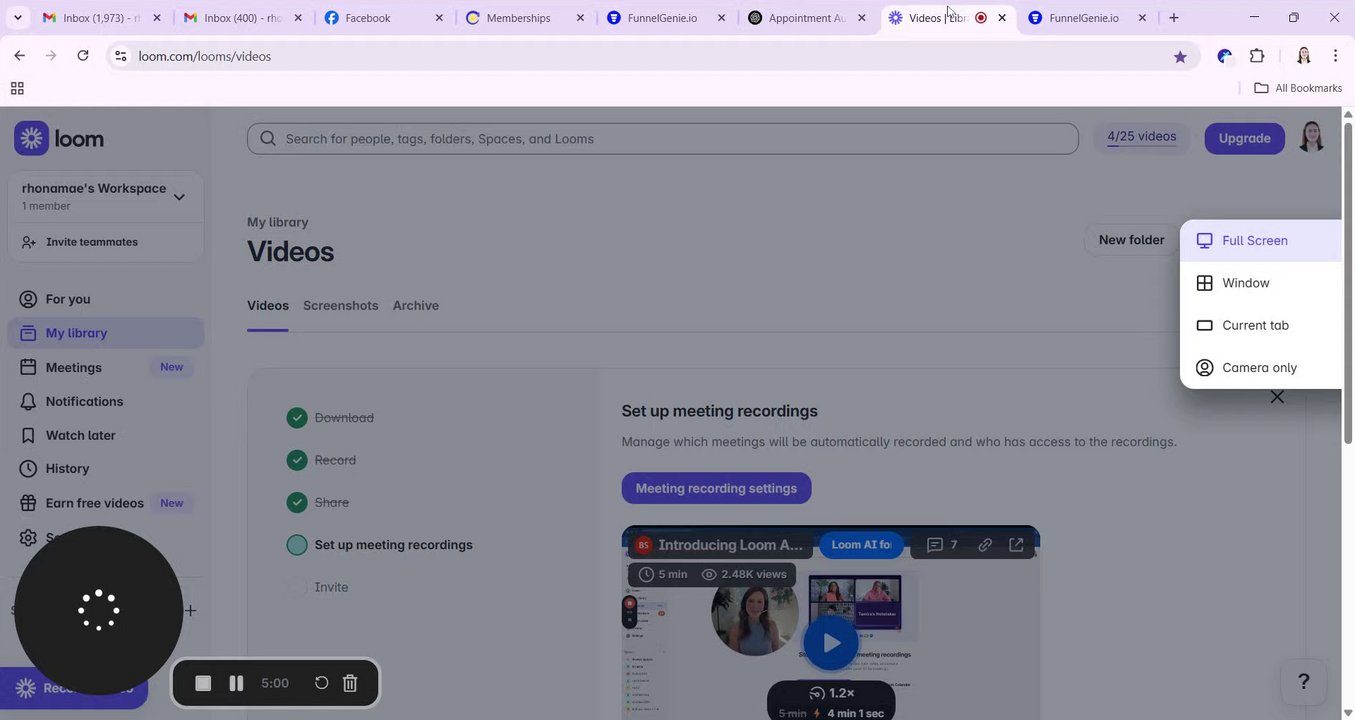Click the Upgrade button
1355x720 pixels.
pos(1244,138)
